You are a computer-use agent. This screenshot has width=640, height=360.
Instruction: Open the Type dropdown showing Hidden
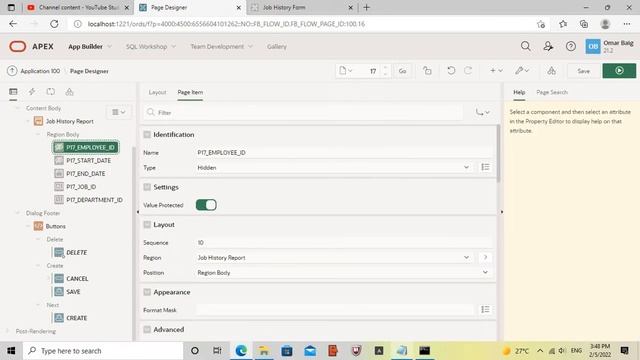pos(334,167)
